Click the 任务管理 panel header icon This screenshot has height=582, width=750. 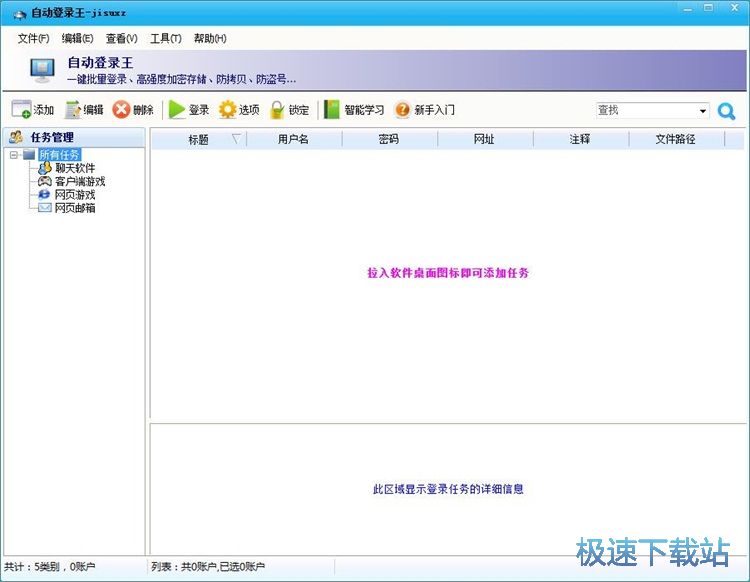16,137
